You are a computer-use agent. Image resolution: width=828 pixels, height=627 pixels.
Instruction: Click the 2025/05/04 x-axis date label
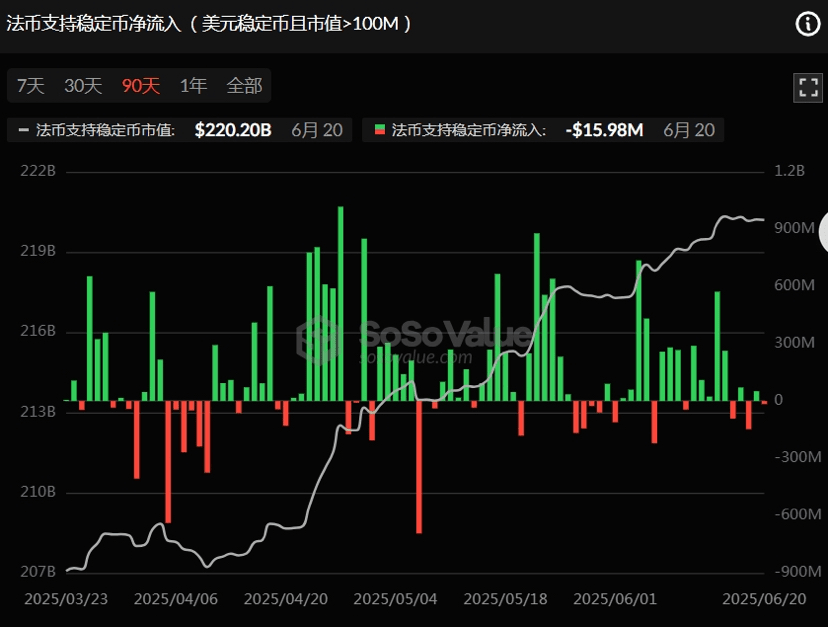396,599
